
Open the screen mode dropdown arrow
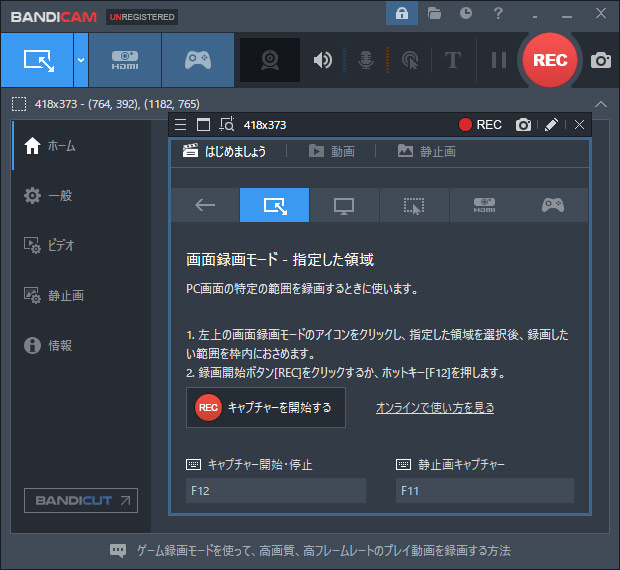[x=81, y=60]
